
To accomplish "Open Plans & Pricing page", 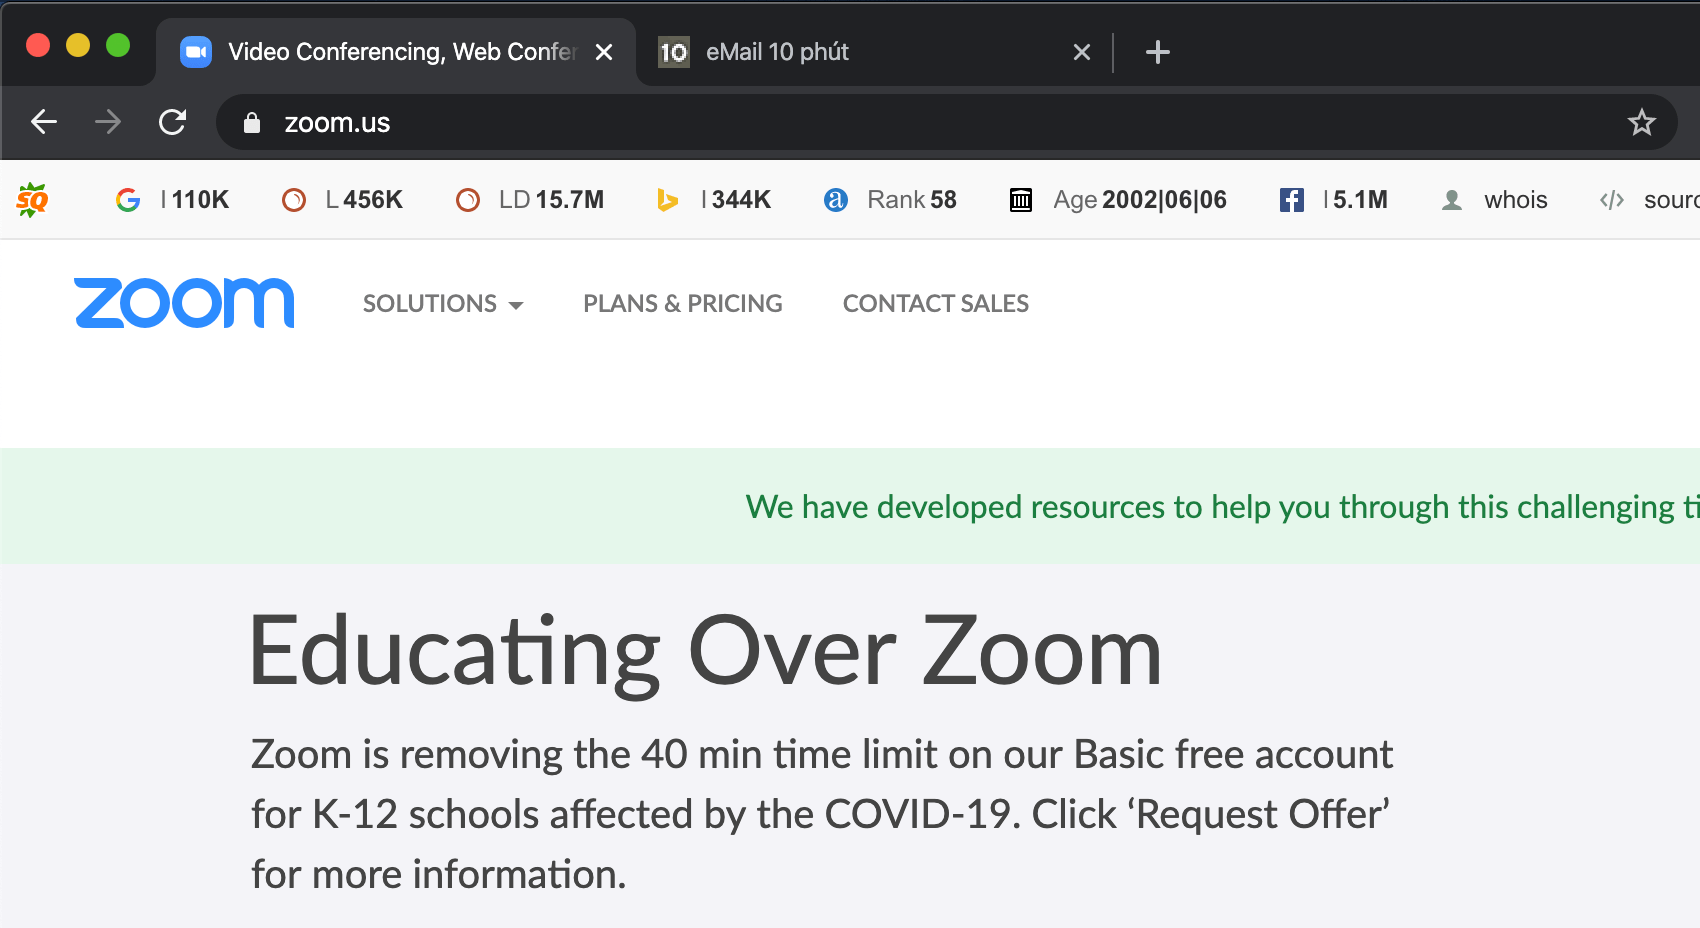I will (x=683, y=303).
